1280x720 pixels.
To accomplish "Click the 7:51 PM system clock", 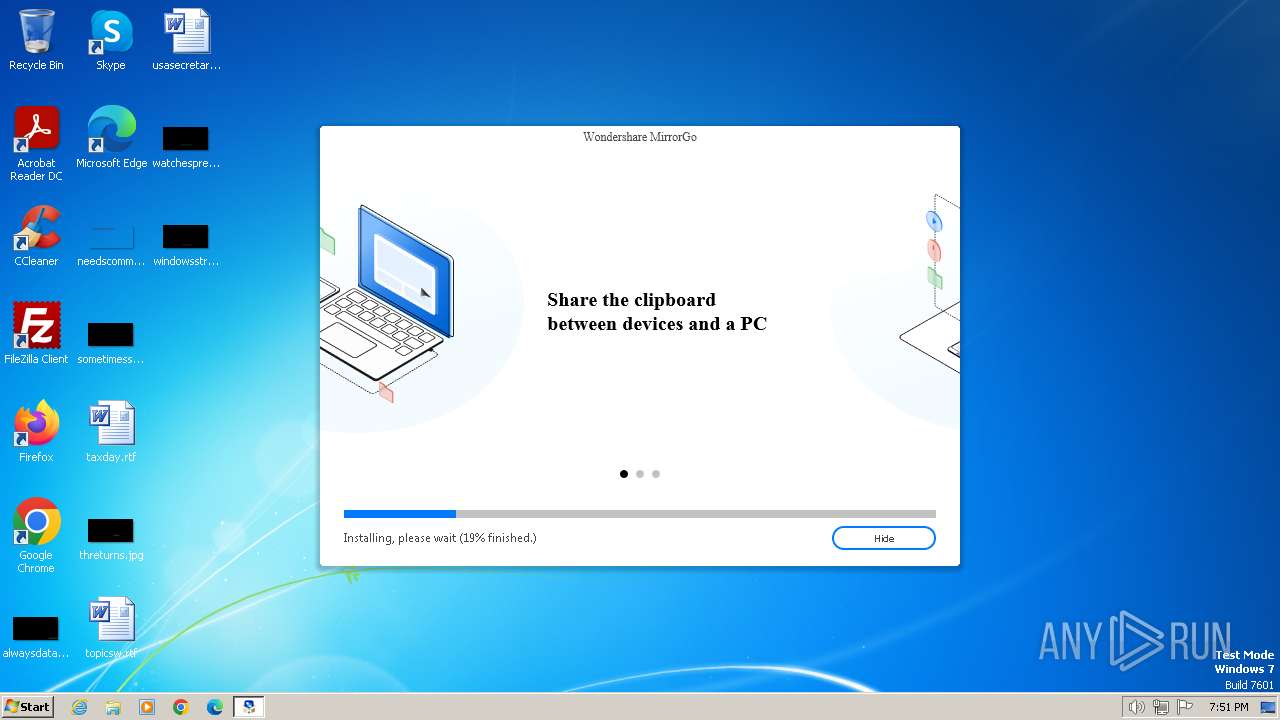I will pyautogui.click(x=1229, y=707).
